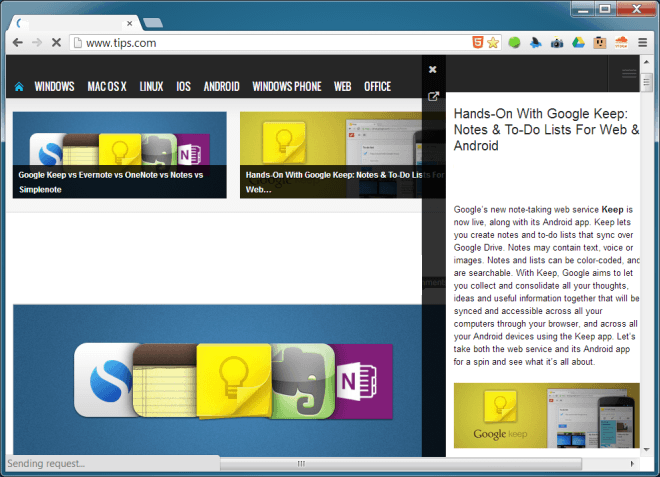
Task: Click the camera screenshot extension icon
Action: pyautogui.click(x=557, y=43)
